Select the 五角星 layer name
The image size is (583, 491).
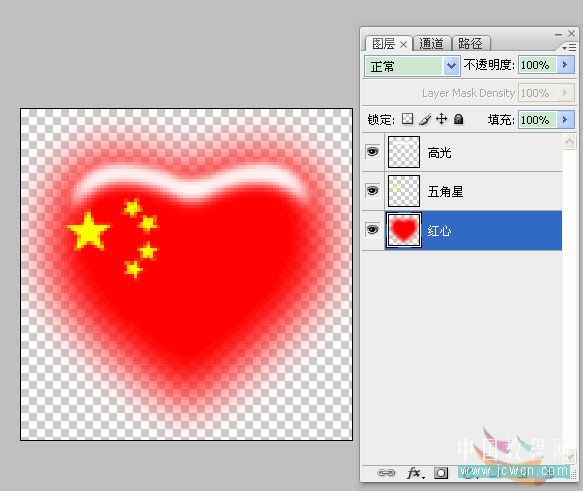[x=445, y=192]
